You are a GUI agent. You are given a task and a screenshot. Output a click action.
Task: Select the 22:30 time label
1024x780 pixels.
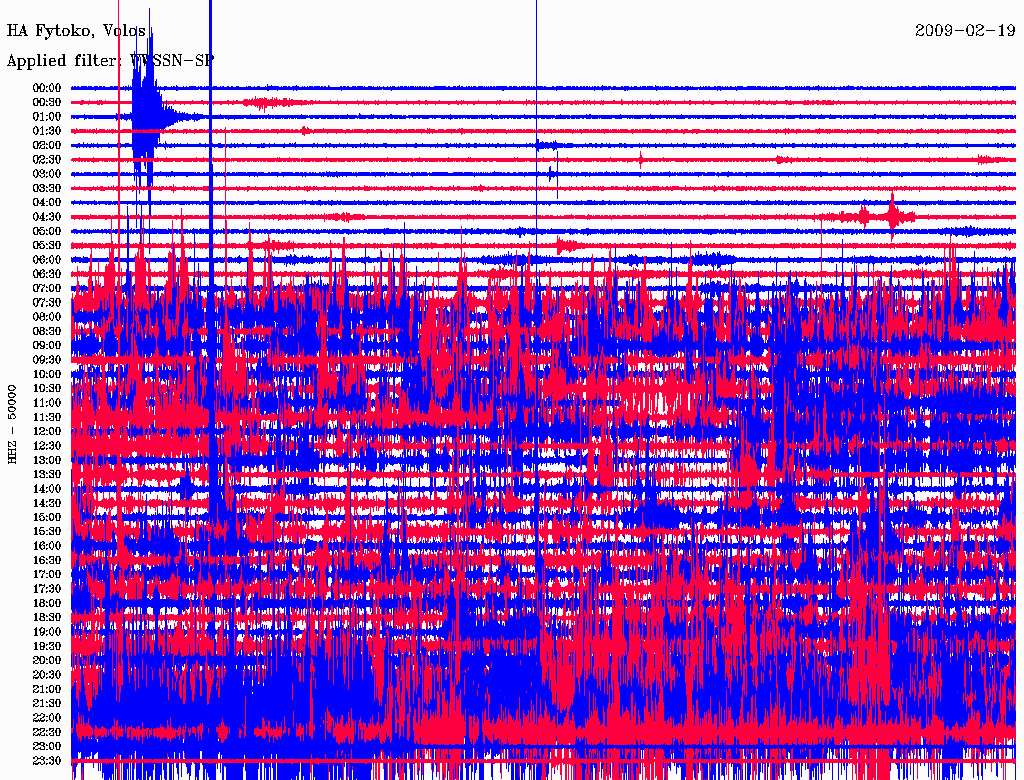pos(47,732)
